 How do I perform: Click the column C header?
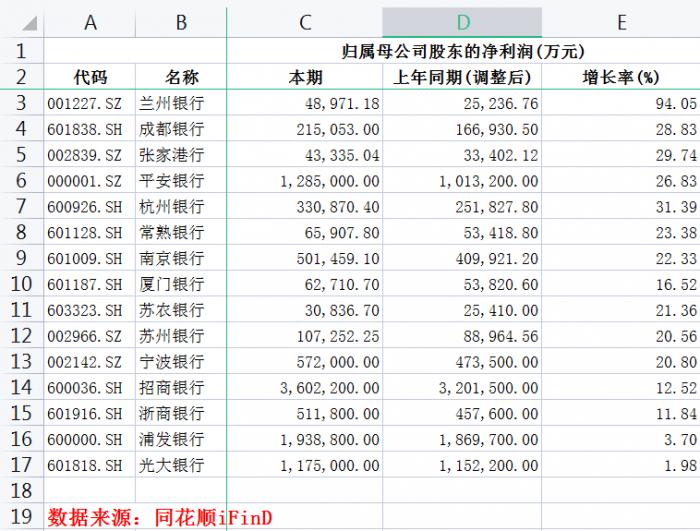(x=305, y=22)
